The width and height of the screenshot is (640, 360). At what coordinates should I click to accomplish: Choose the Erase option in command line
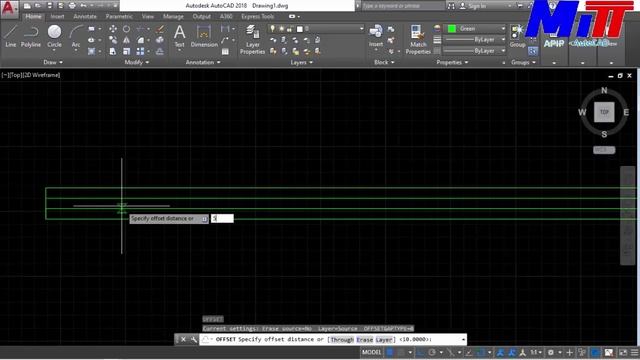click(364, 340)
